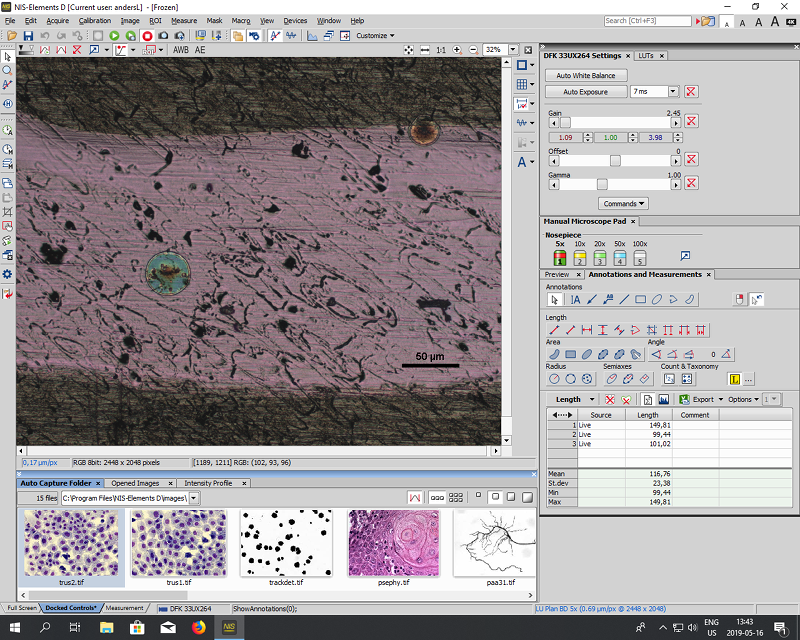Toggle AWB auto white balance in toolbar
Image resolution: width=800 pixels, height=640 pixels.
[x=180, y=50]
